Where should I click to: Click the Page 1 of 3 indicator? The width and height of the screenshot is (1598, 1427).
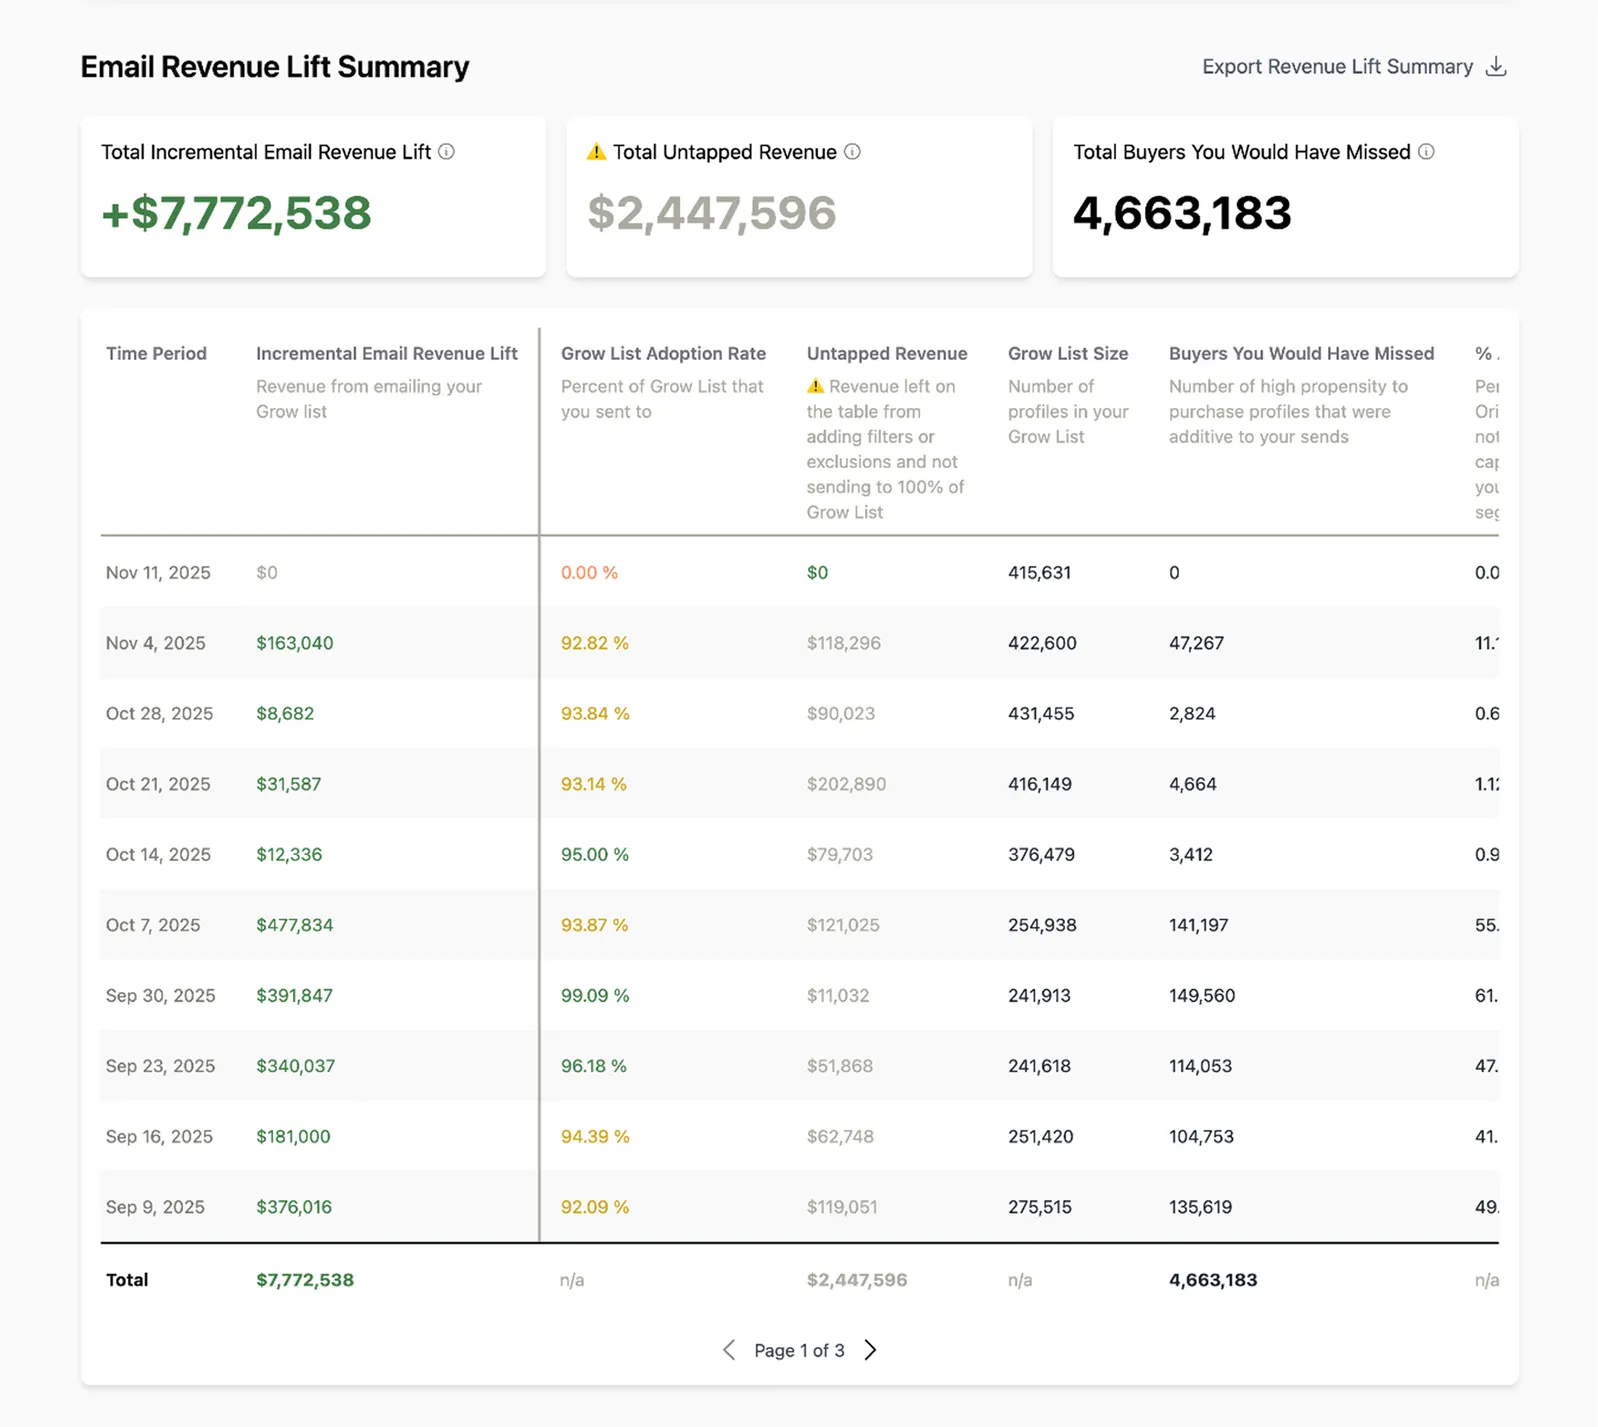(799, 1351)
